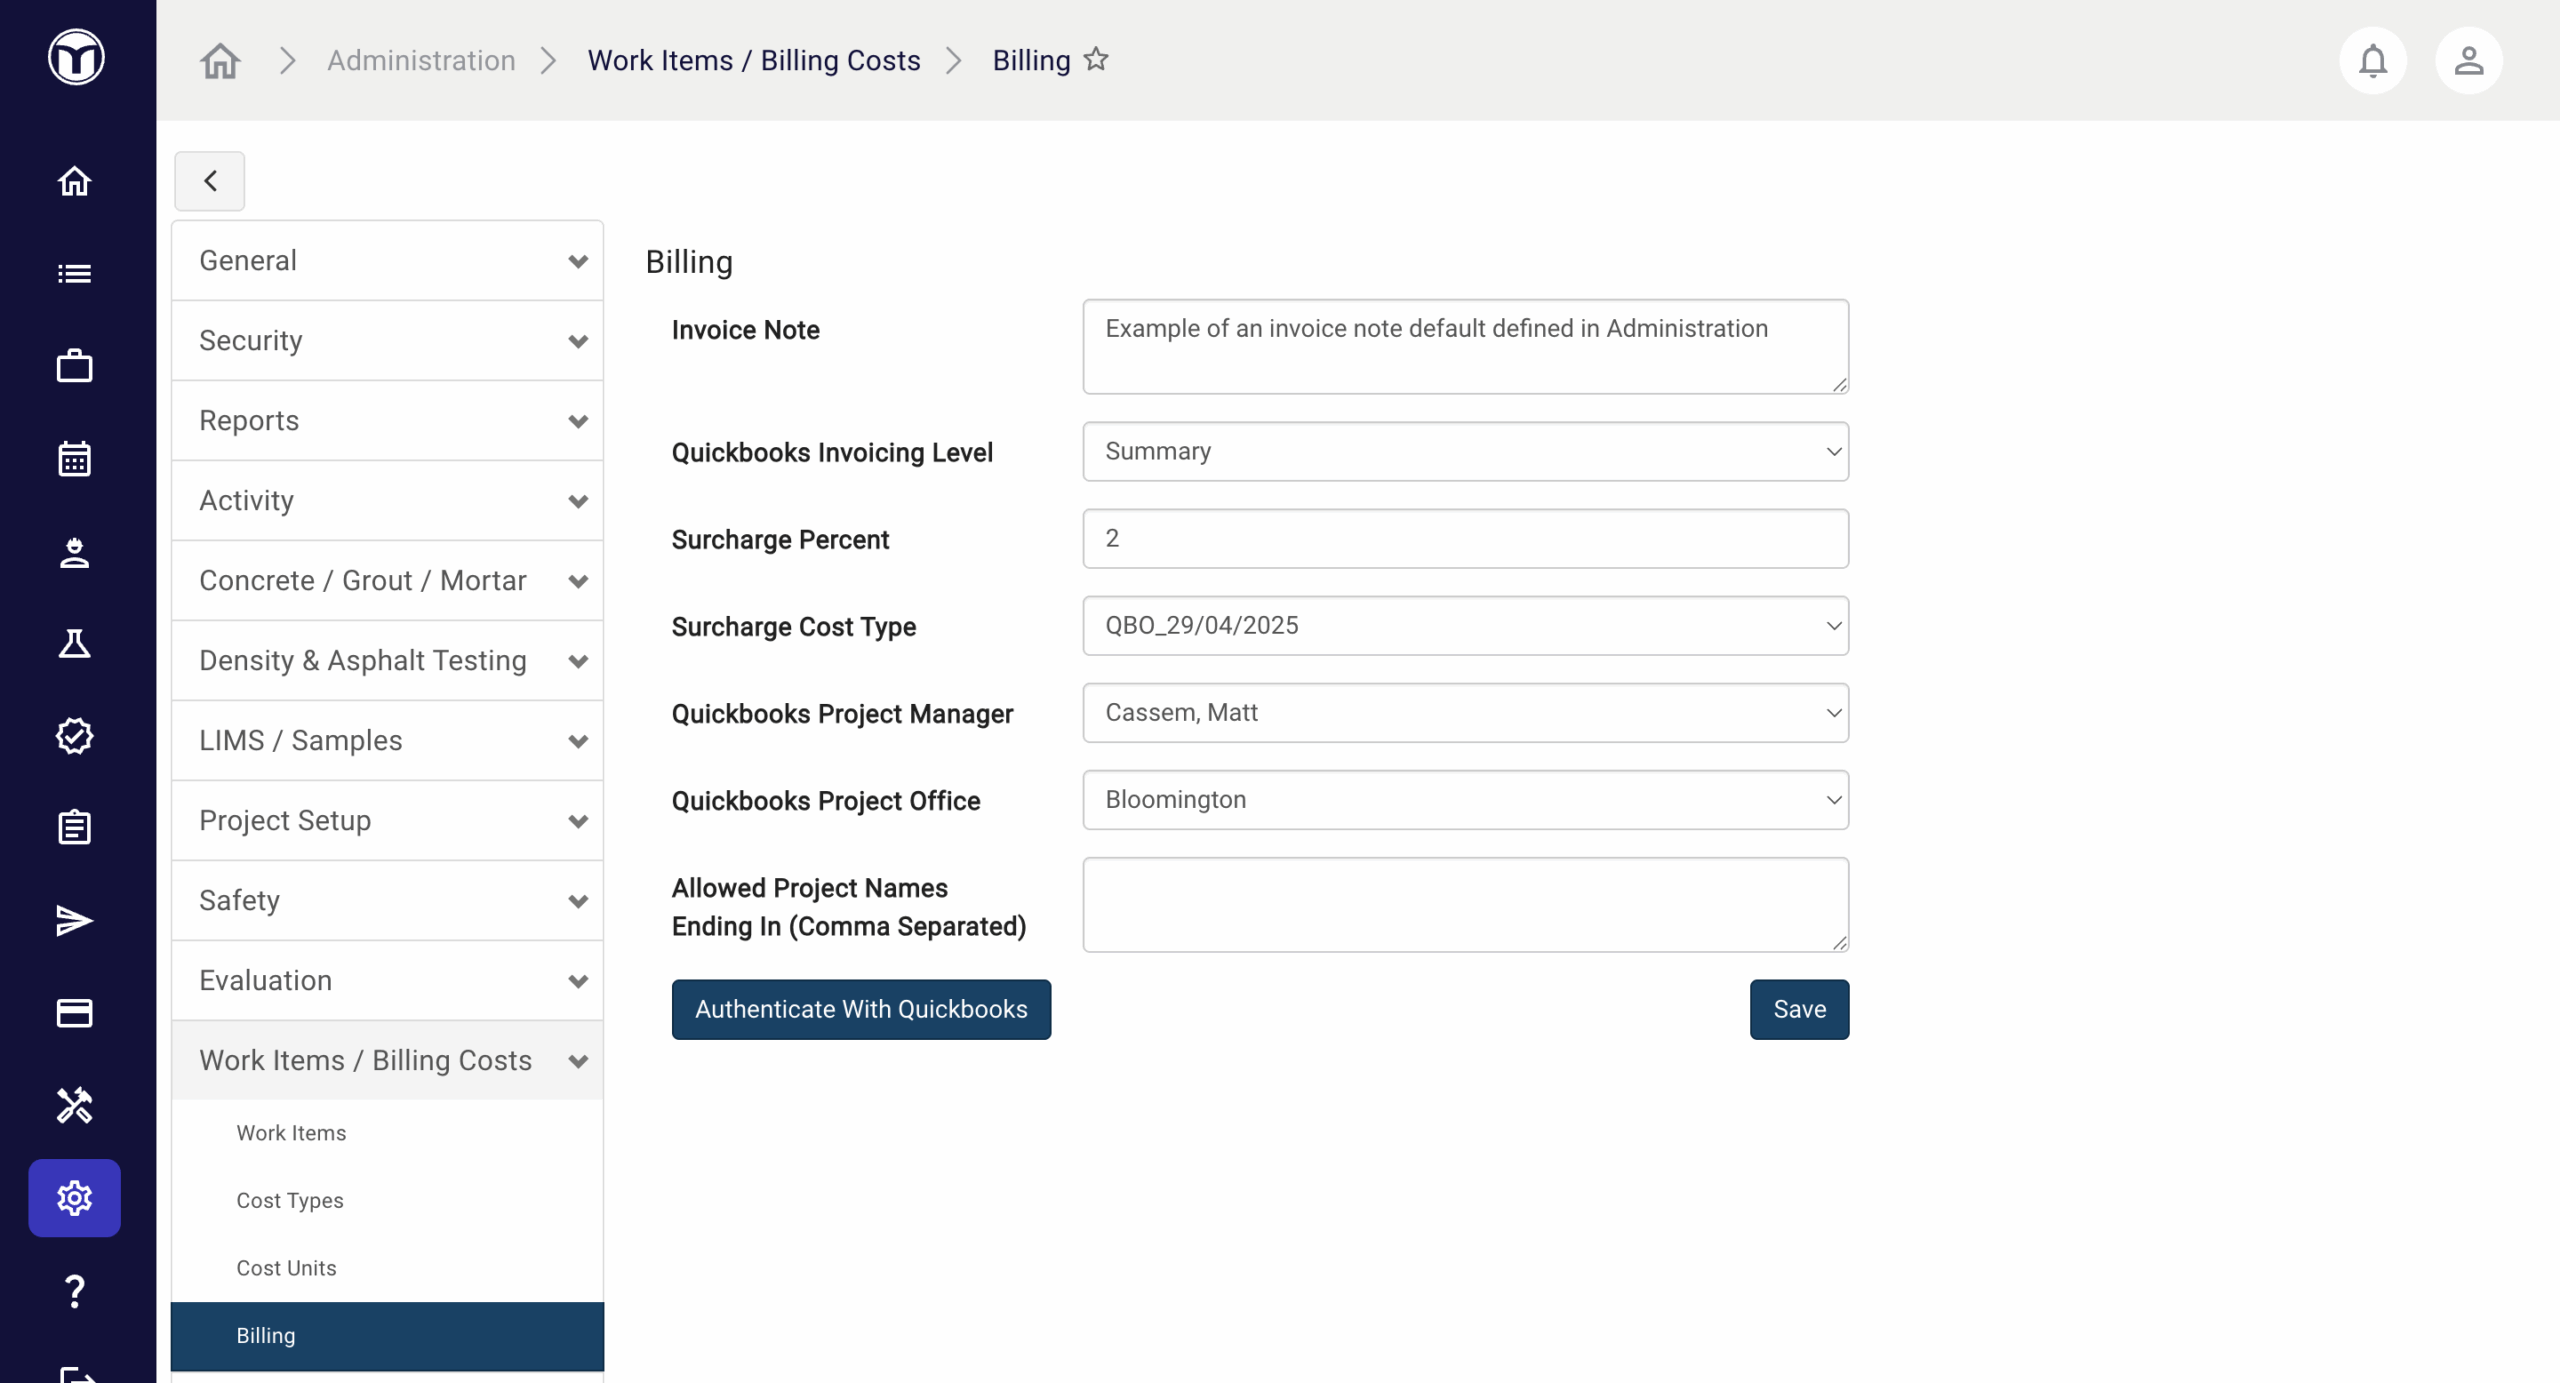Screen dimensions: 2560x1383
Task: Expand the Evaluation section
Action: coord(387,981)
